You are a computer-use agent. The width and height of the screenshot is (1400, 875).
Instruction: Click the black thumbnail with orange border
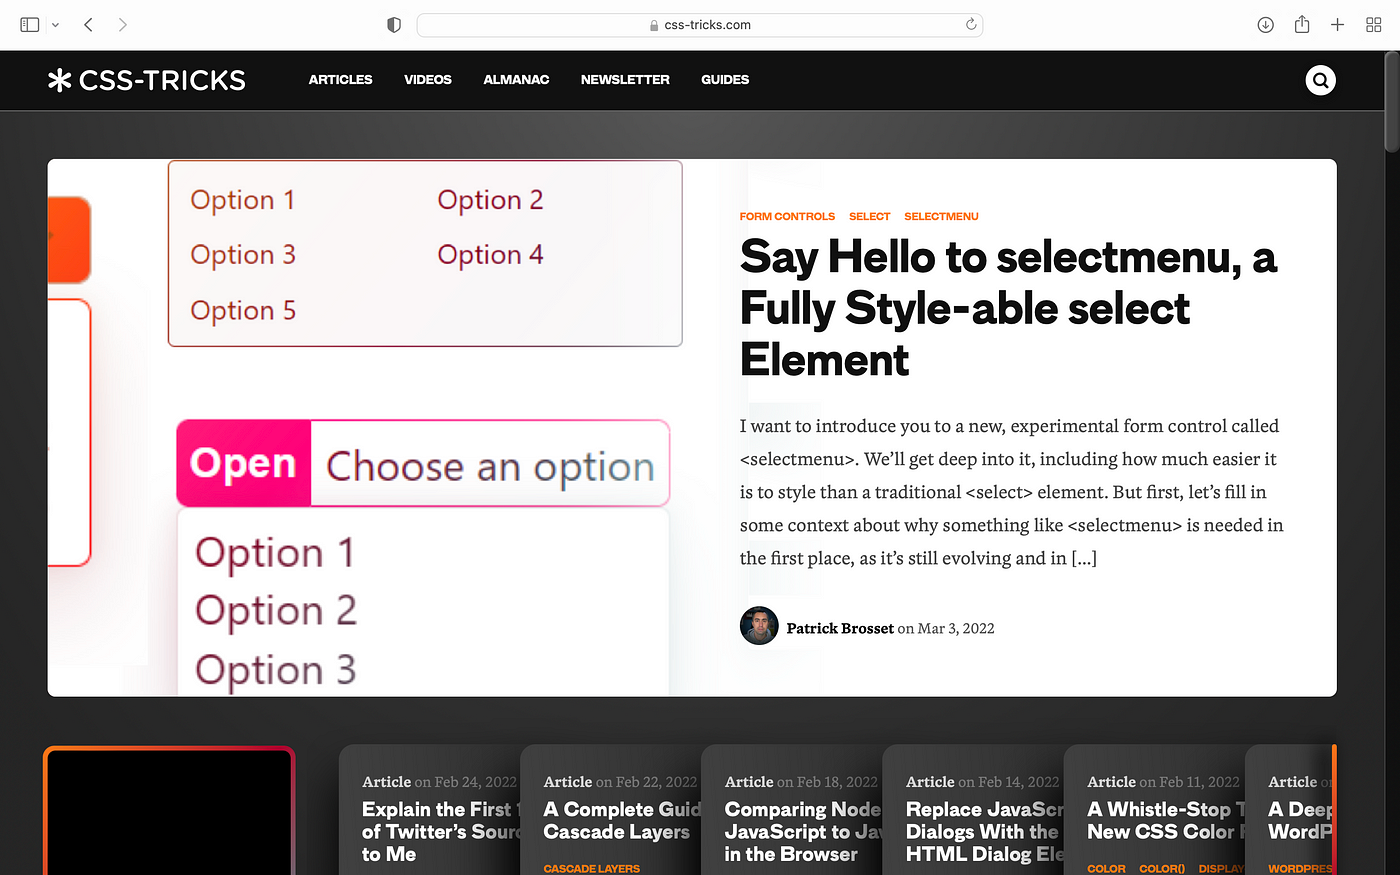point(169,811)
